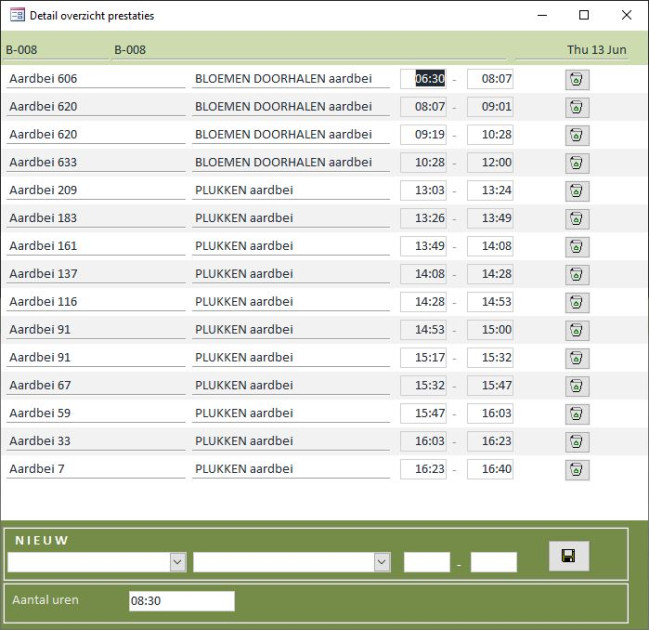
Task: Select the Aardbei 606 location cell
Action: 96,79
